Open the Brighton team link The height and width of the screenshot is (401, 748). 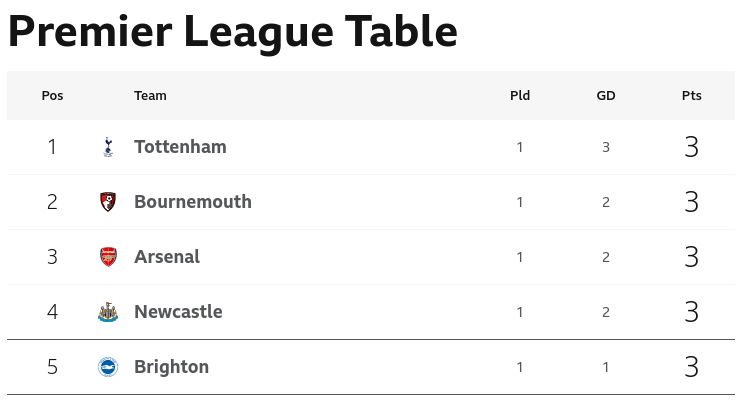[x=172, y=367]
